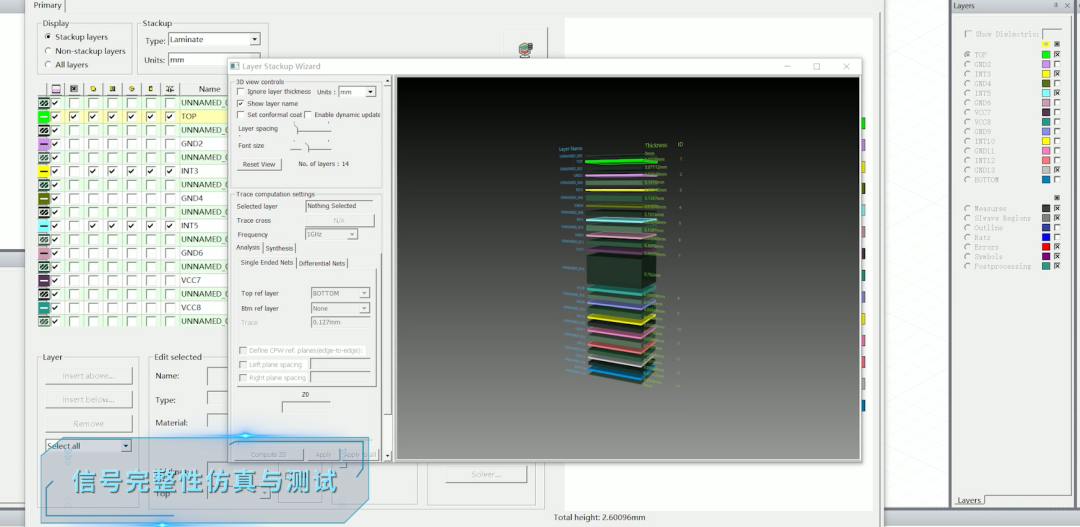Enable Ignore layer thickness checkbox
Screen dimensions: 1080x527
pos(240,92)
